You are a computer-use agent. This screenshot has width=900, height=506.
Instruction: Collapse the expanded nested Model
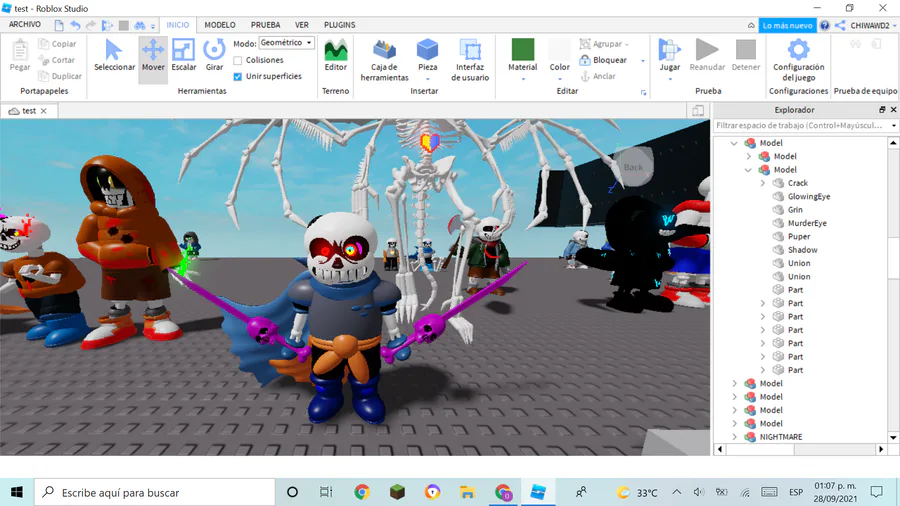coord(748,170)
